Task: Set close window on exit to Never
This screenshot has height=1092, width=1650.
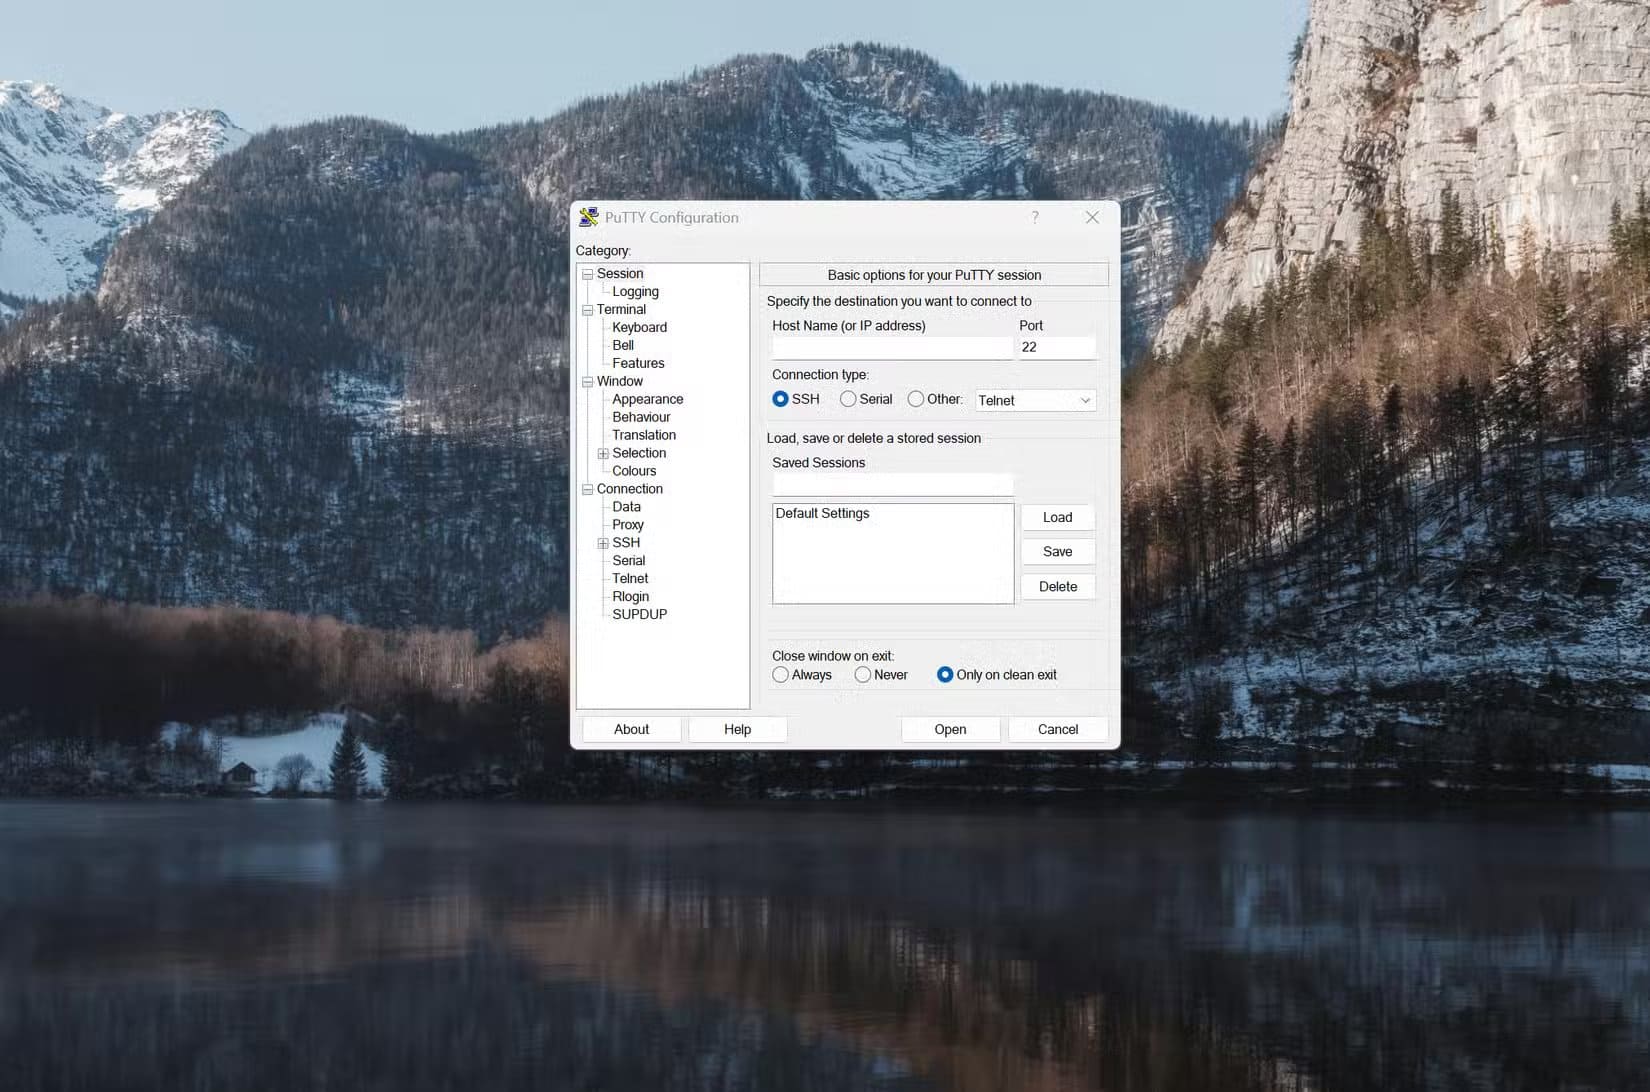Action: 862,675
